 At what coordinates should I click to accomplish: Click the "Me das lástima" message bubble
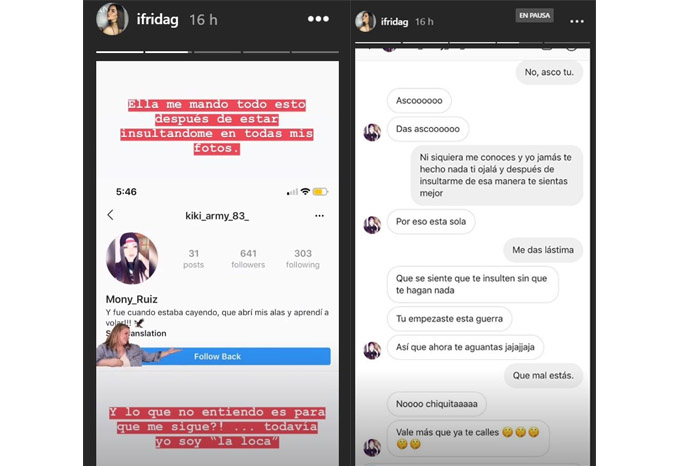click(543, 250)
